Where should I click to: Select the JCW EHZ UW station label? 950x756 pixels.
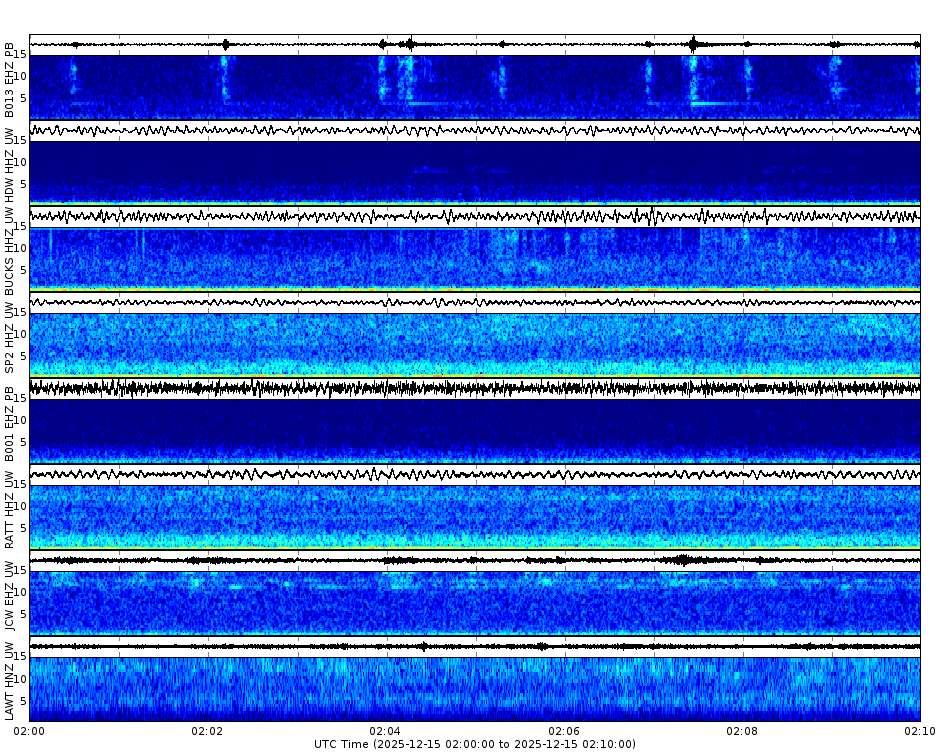click(x=9, y=600)
